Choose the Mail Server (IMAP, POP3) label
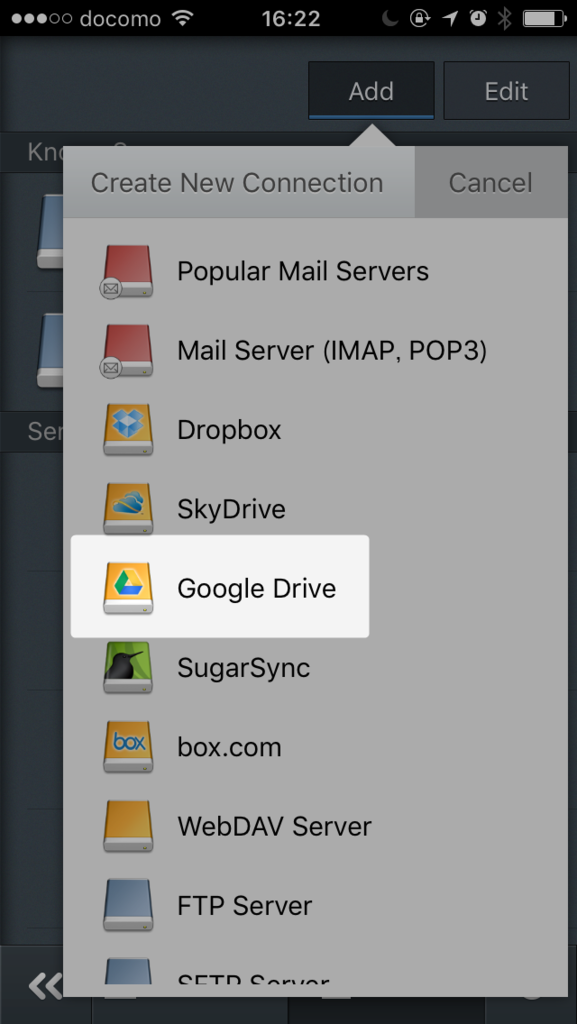Viewport: 577px width, 1024px height. (332, 351)
